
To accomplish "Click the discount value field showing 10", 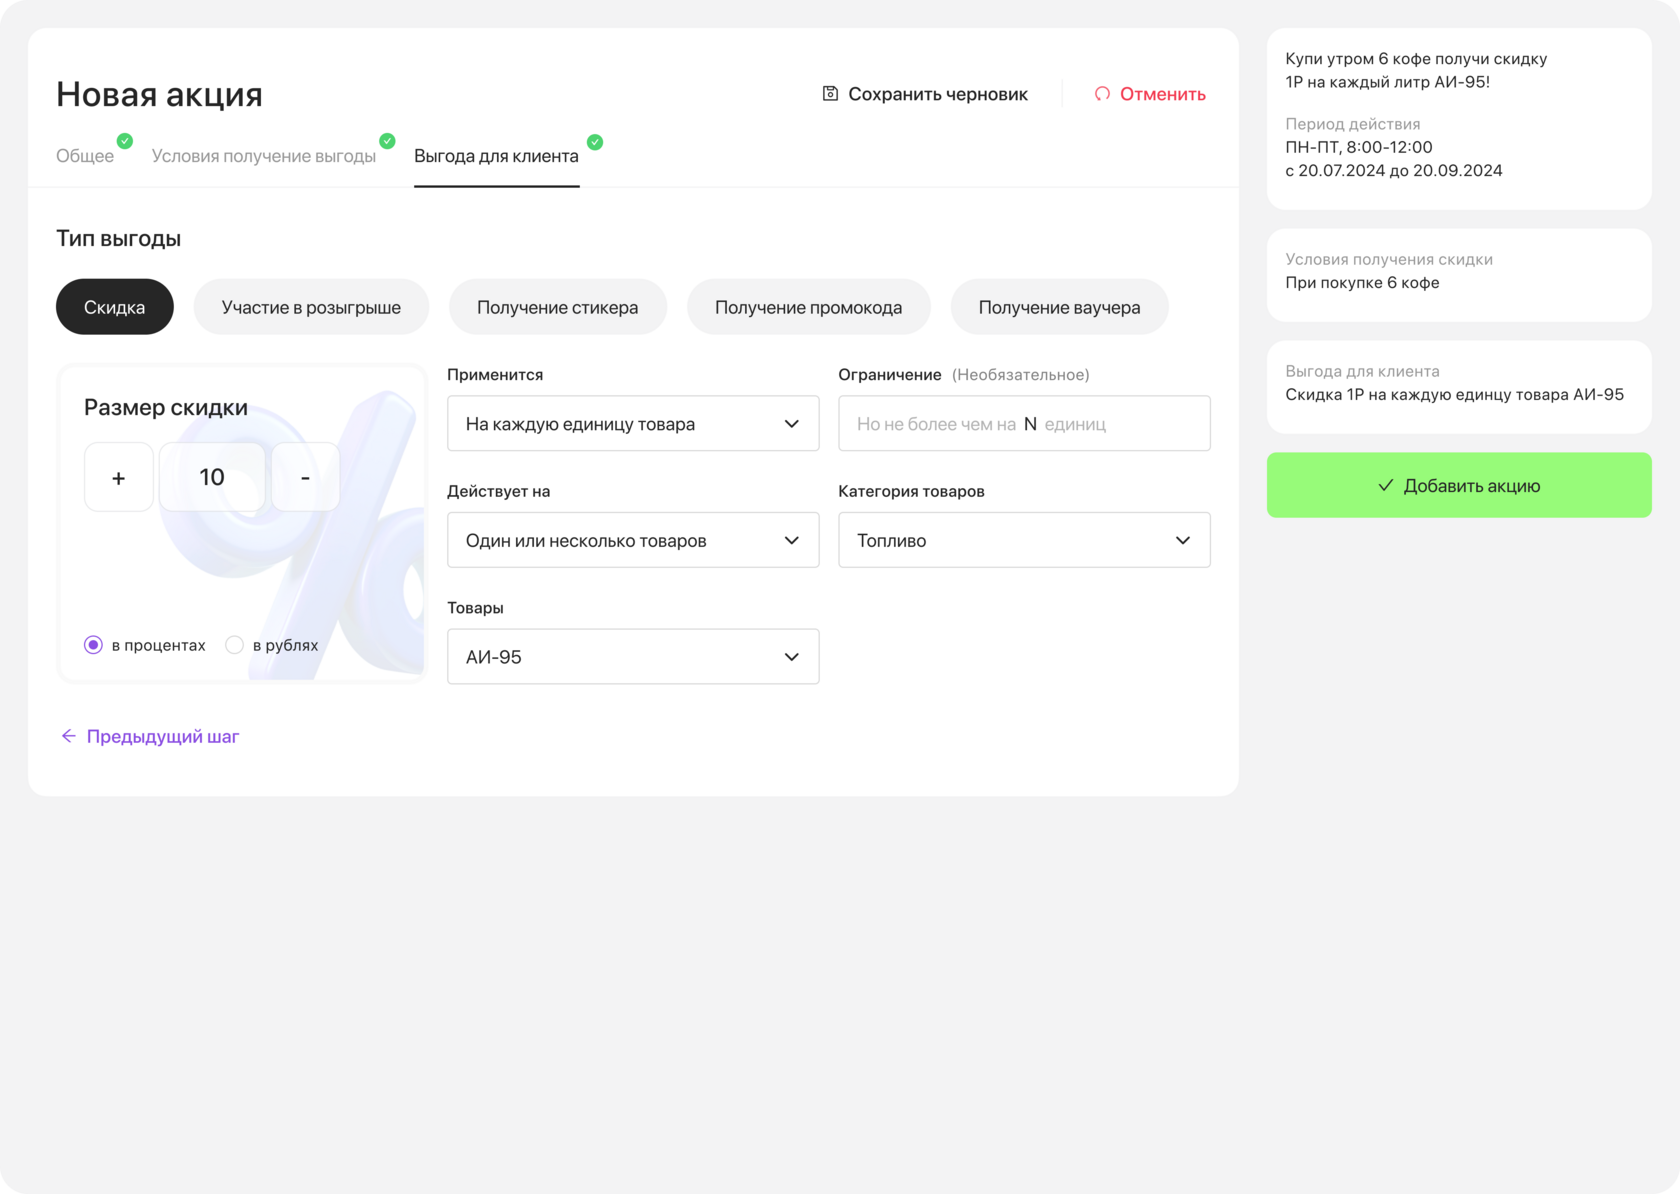I will 212,477.
